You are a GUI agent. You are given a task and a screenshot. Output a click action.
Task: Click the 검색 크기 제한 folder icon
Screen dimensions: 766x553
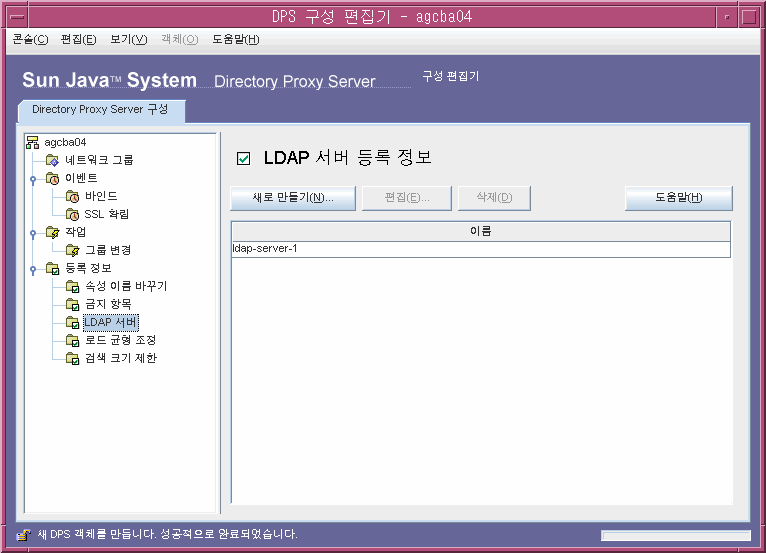[x=72, y=359]
